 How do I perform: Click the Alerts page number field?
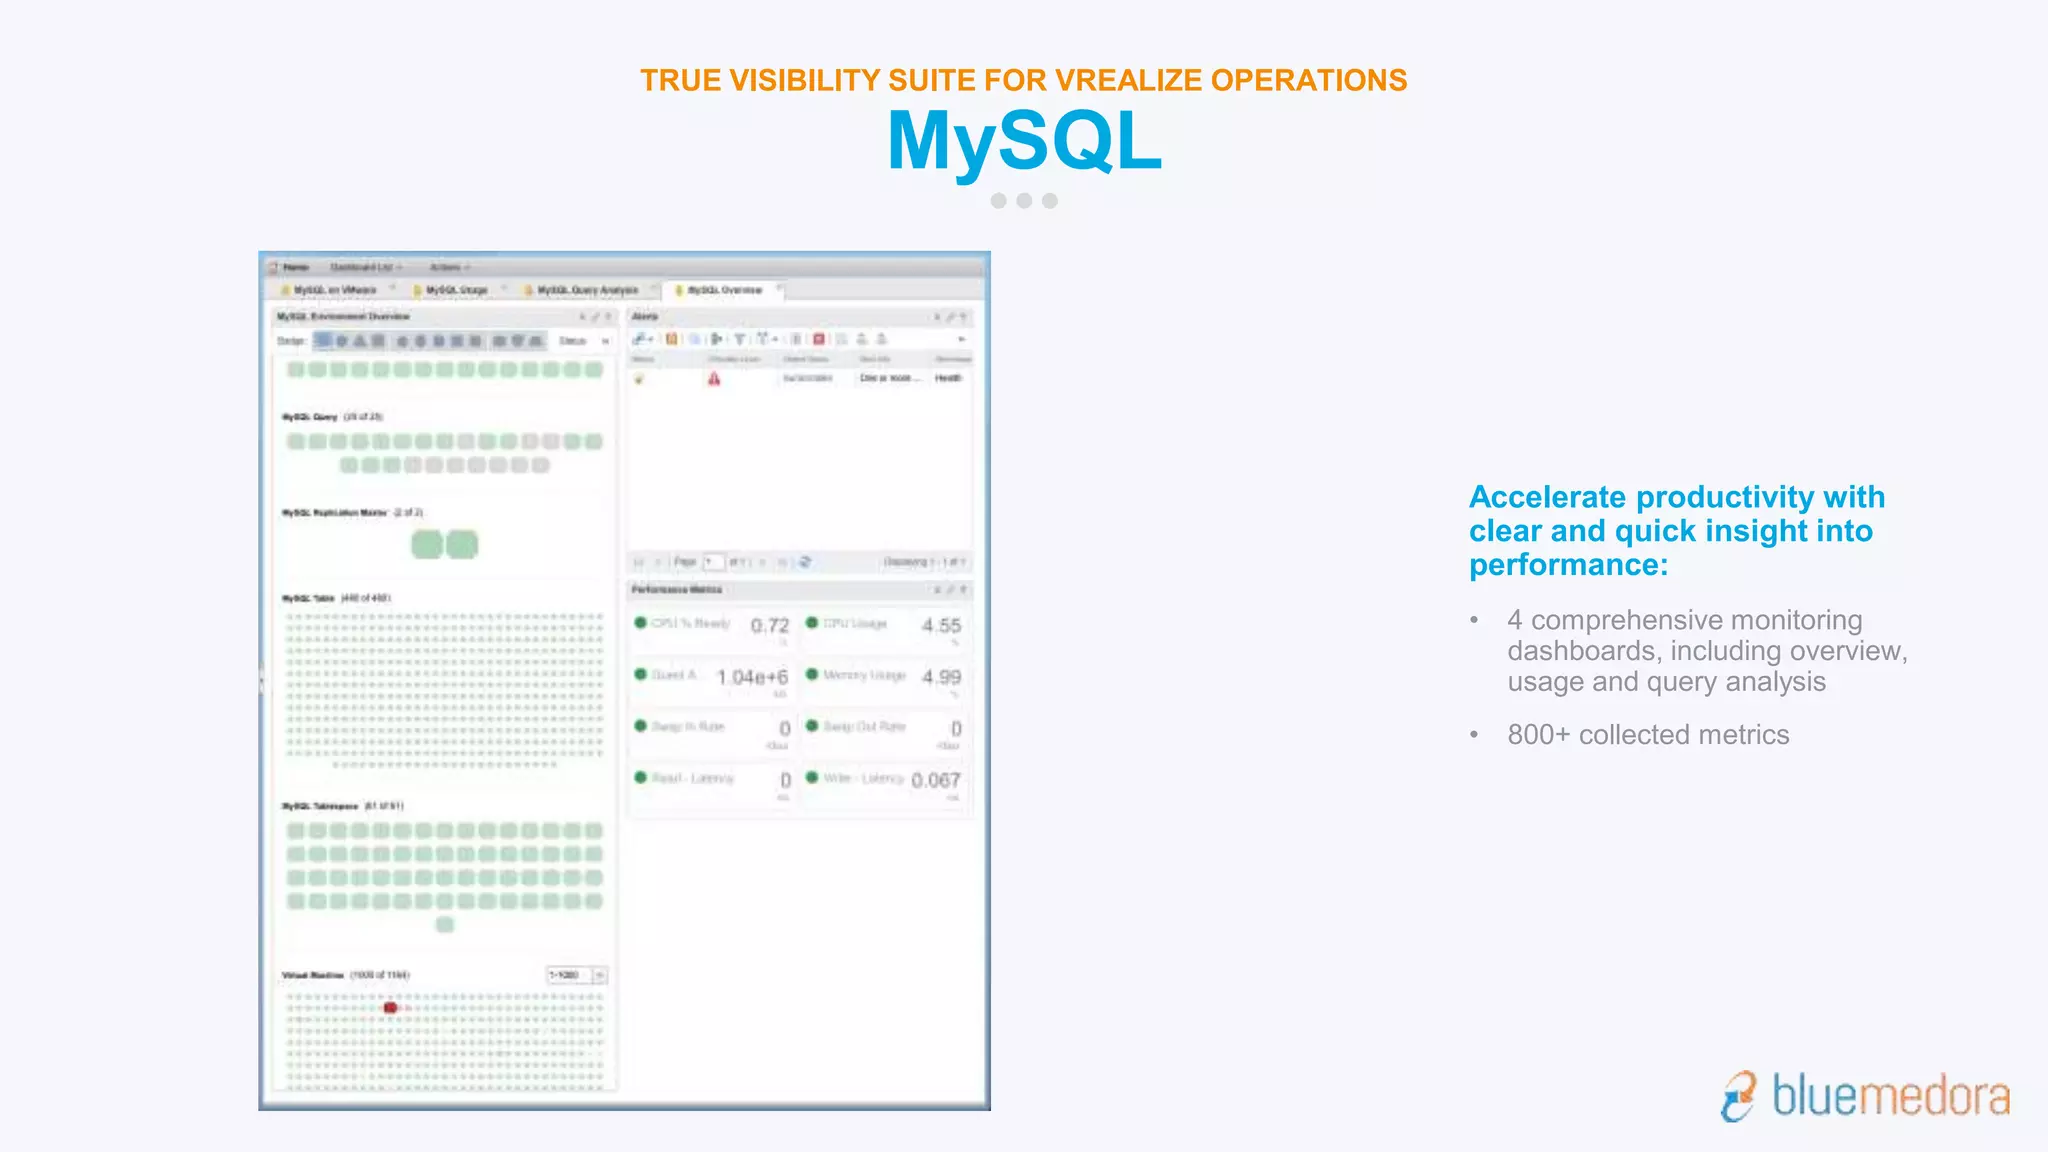click(x=714, y=562)
